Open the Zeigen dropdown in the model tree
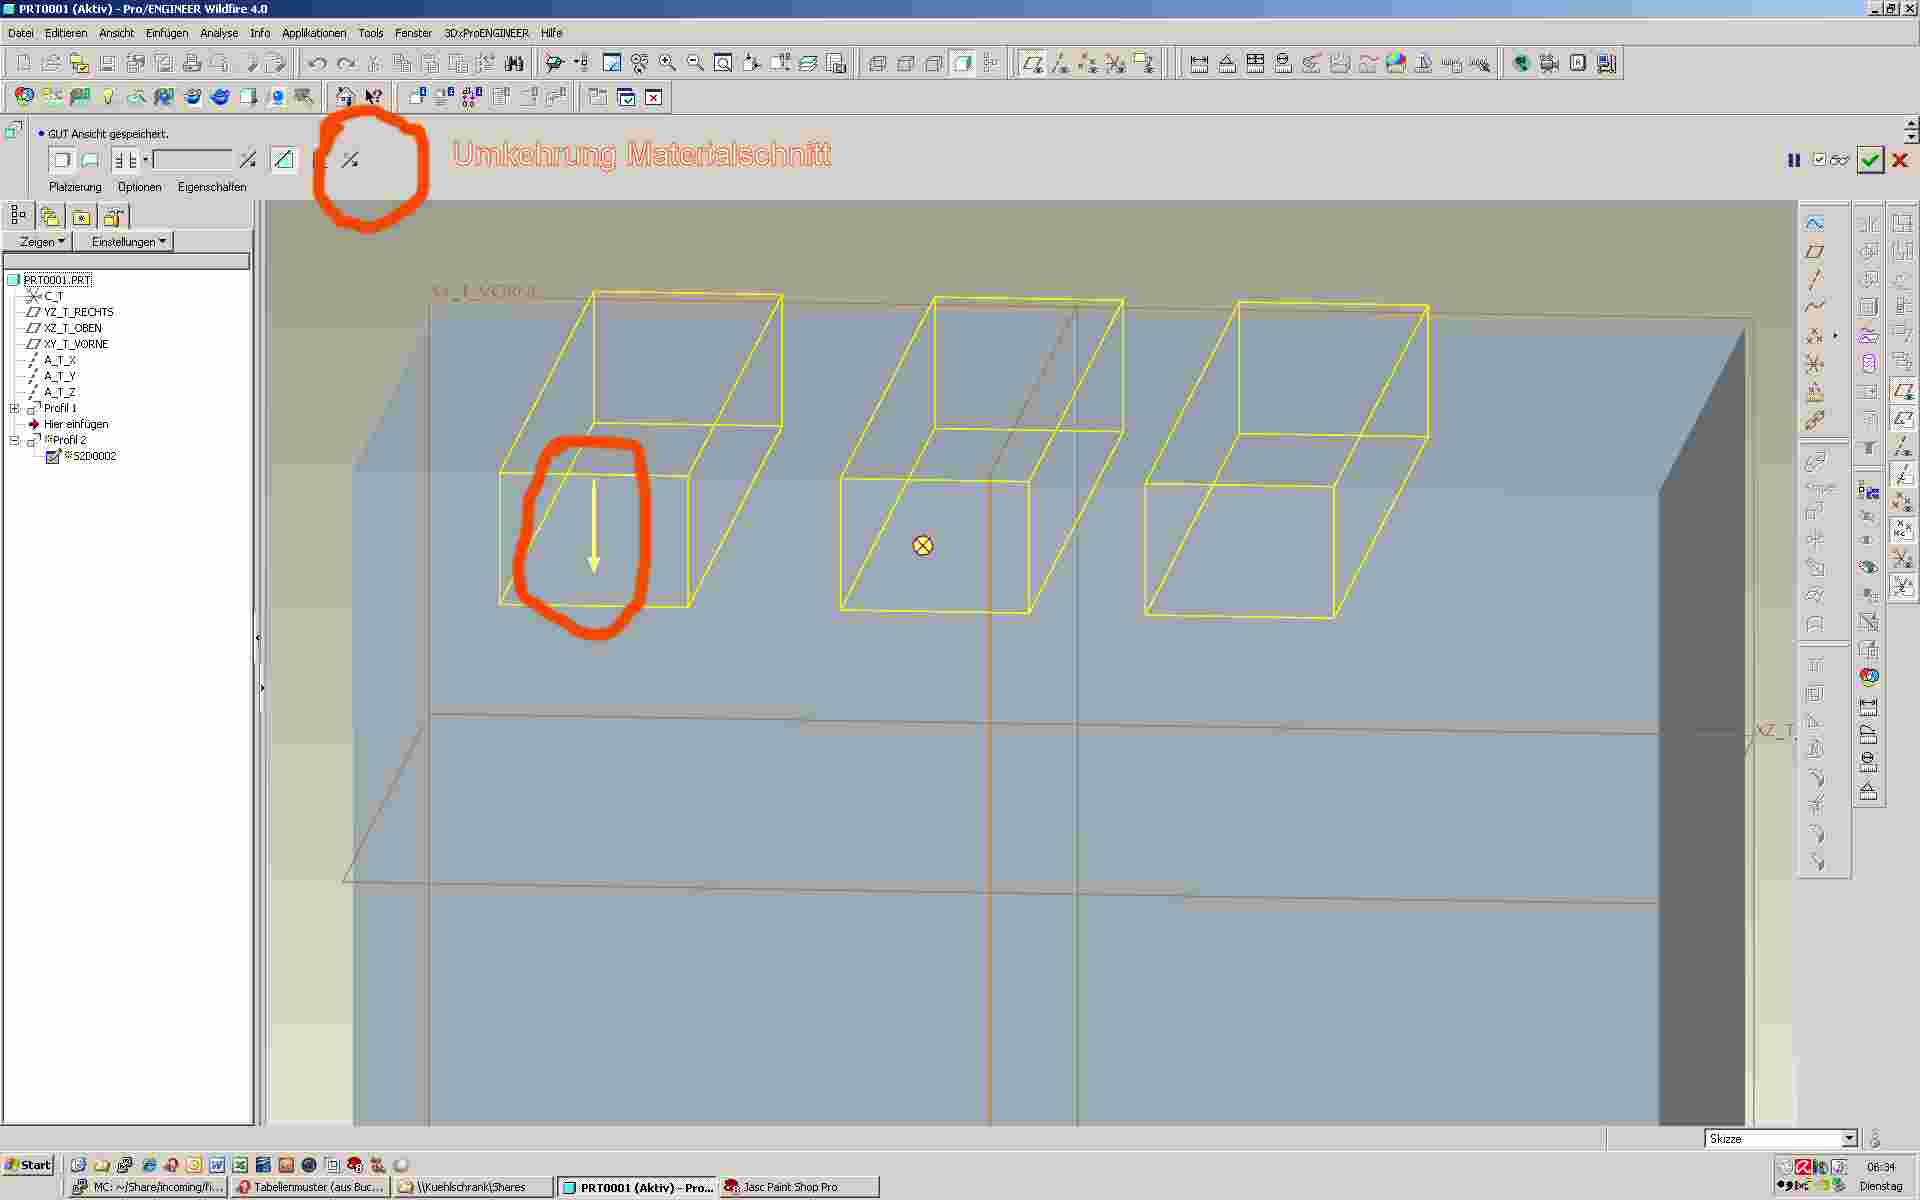 tap(42, 242)
